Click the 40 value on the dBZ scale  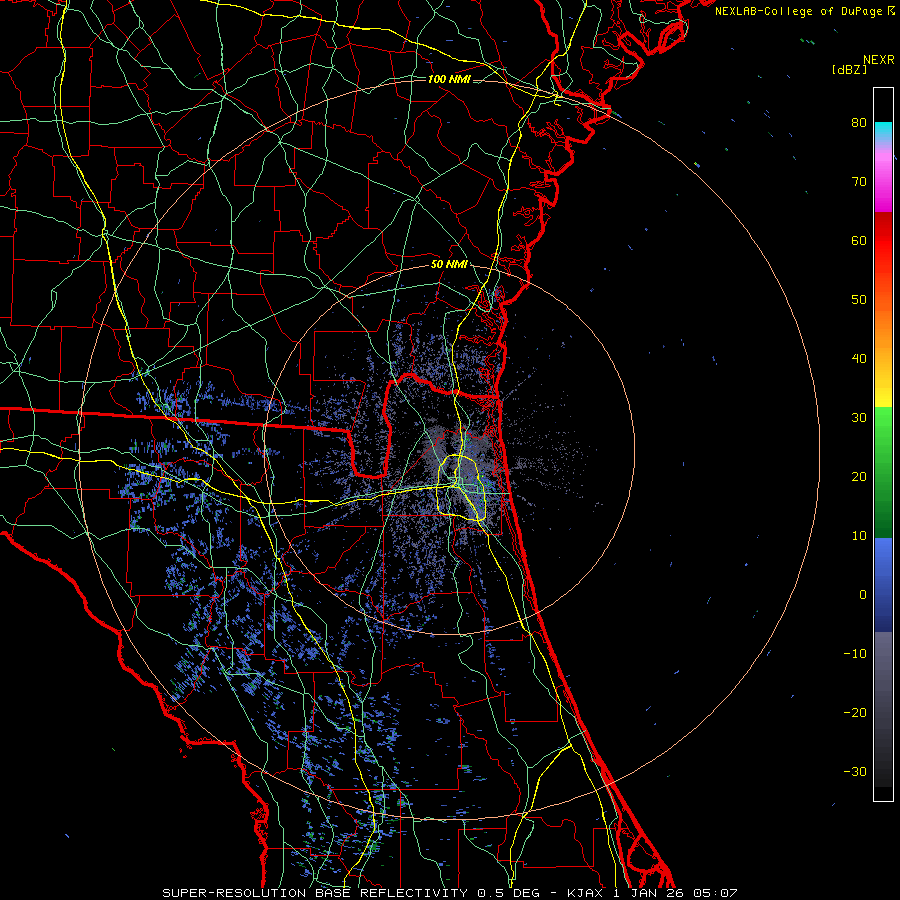click(859, 359)
